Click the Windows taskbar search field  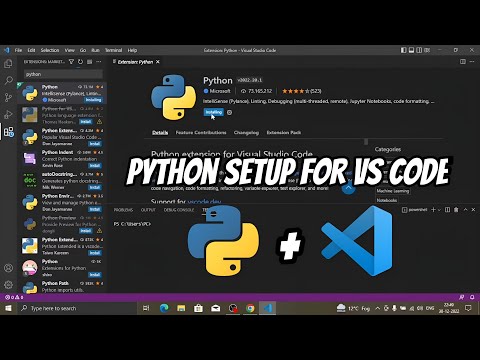click(77, 308)
